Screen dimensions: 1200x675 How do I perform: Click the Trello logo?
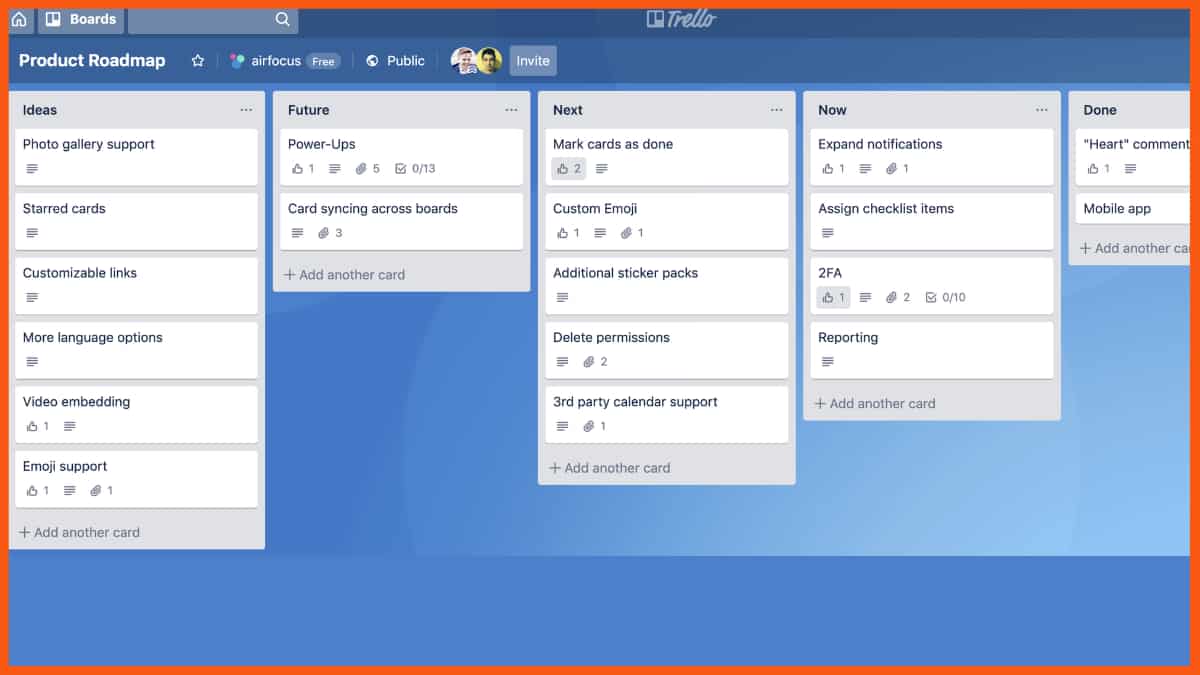coord(682,18)
